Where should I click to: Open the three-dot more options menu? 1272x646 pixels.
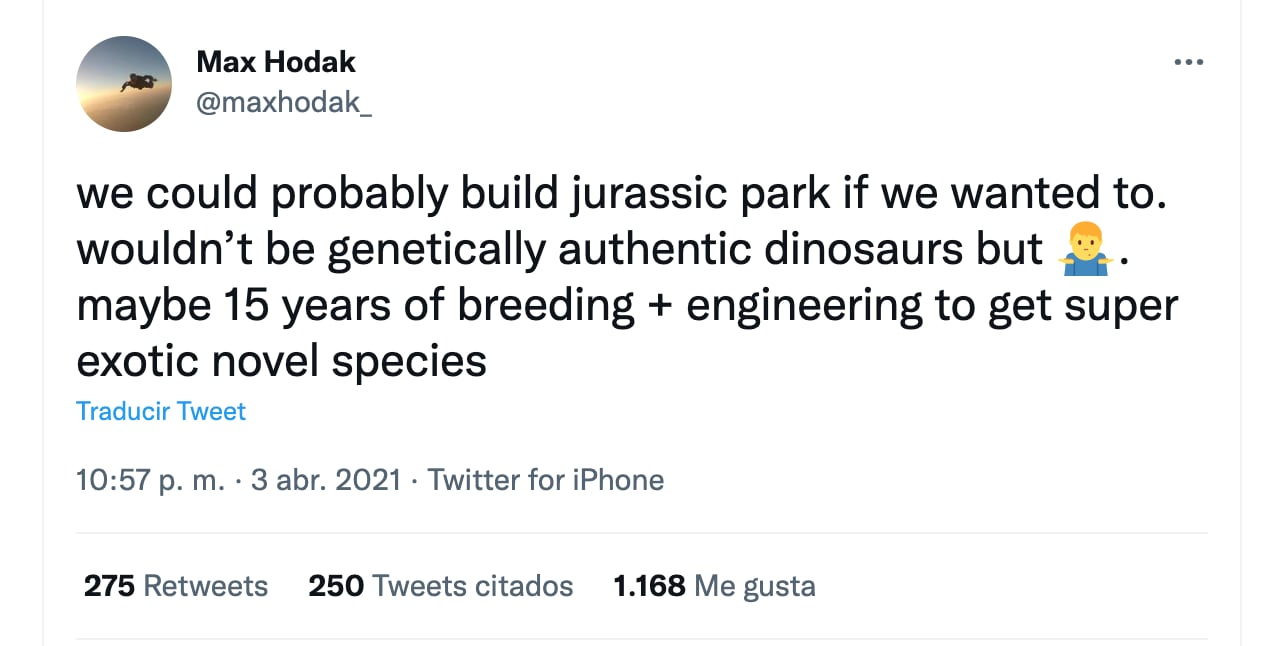pyautogui.click(x=1188, y=62)
